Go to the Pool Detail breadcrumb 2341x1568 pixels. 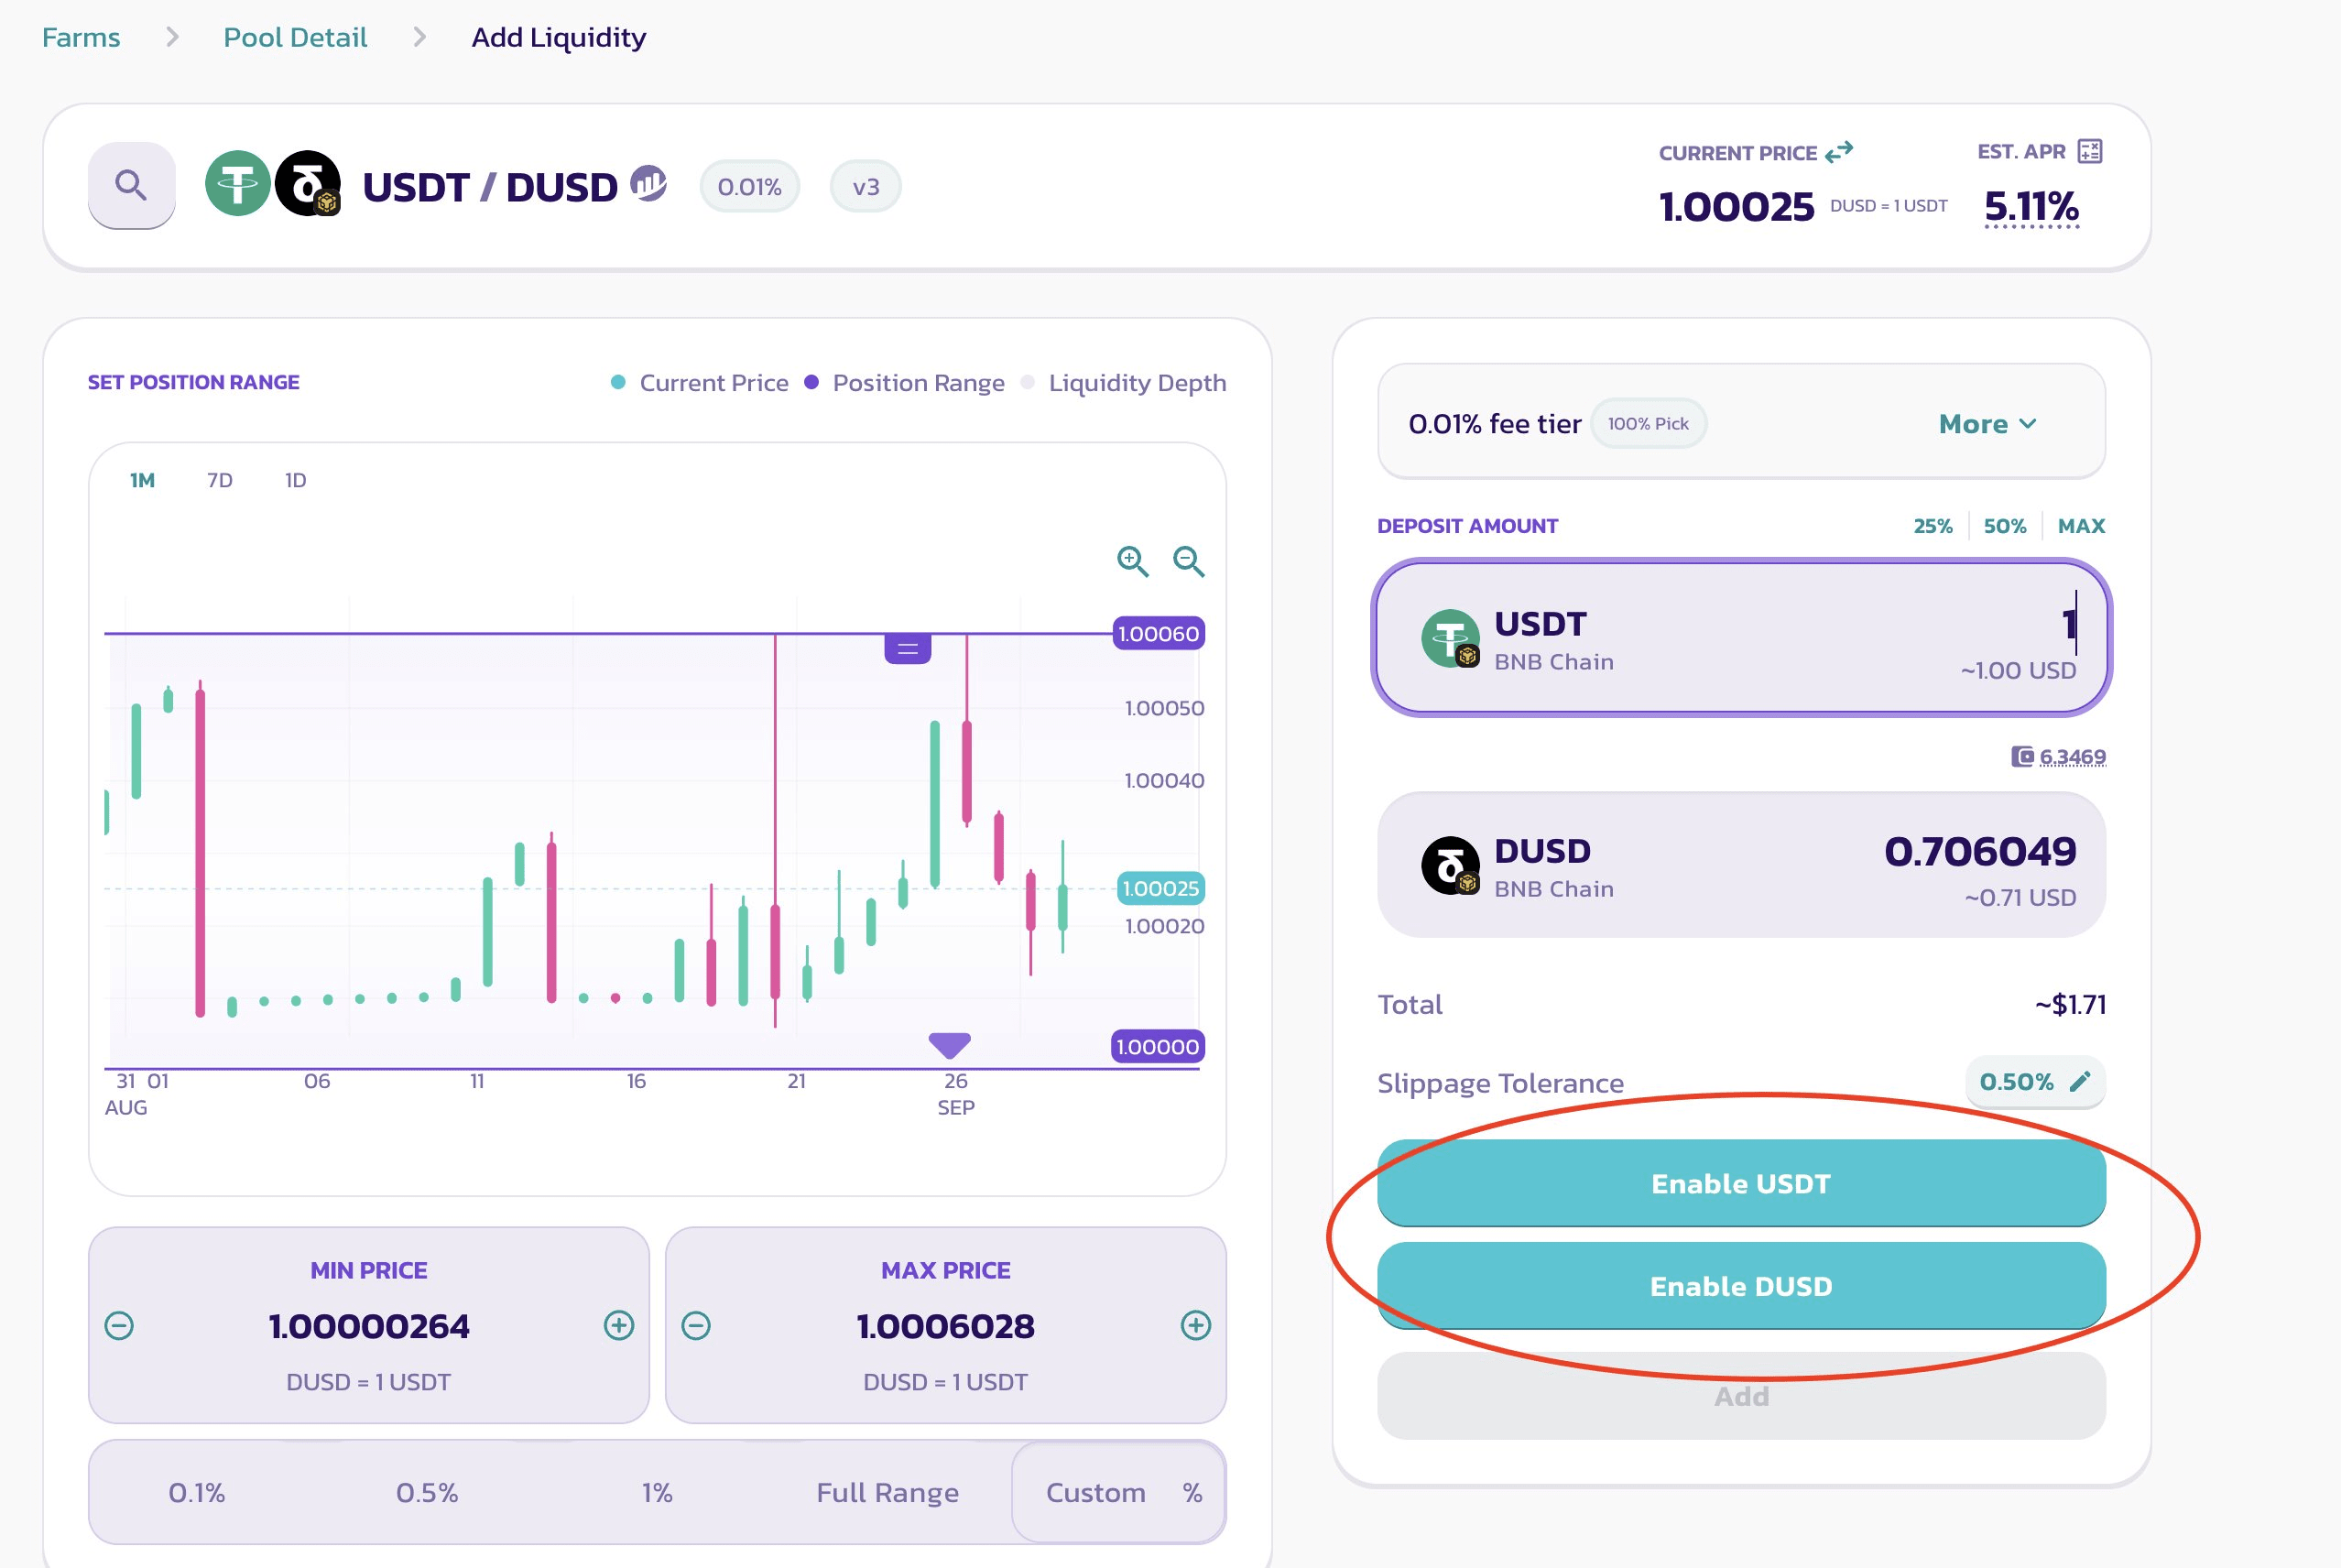pyautogui.click(x=295, y=38)
